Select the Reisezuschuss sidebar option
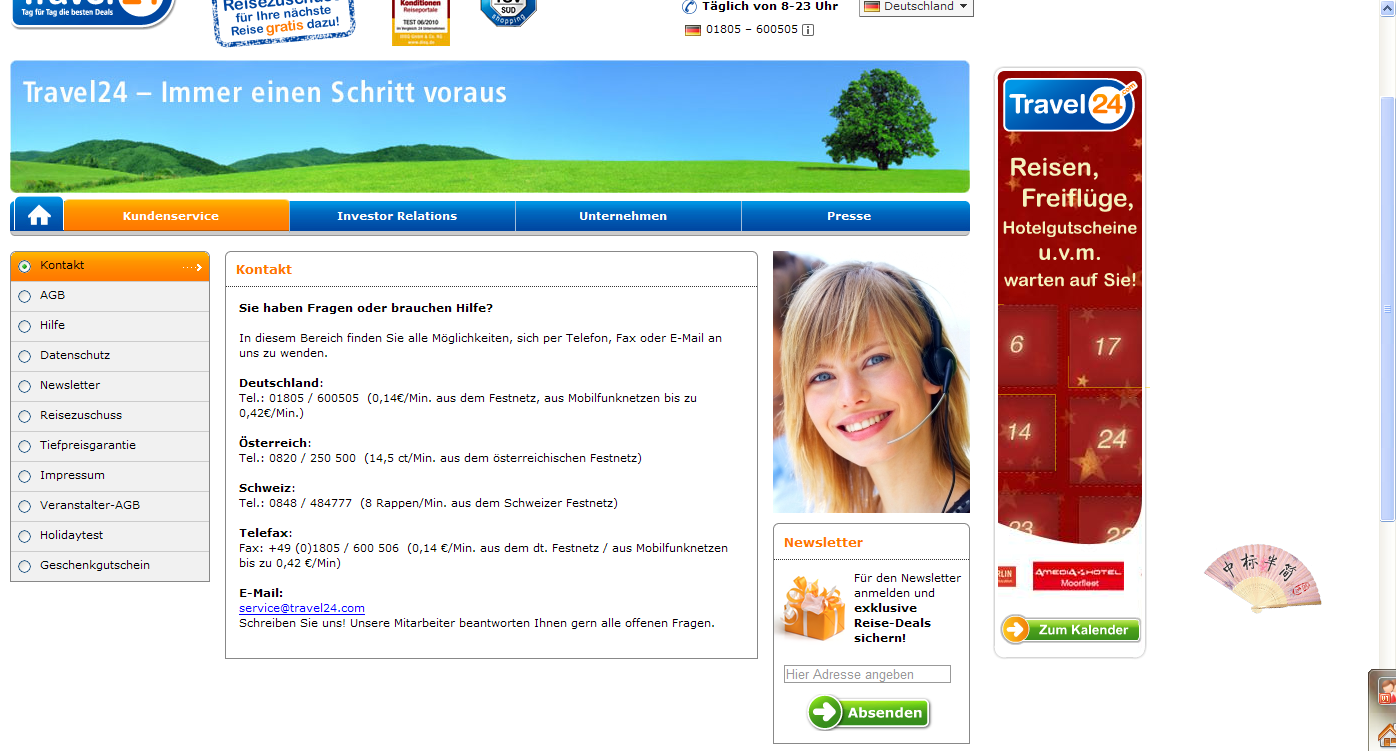The image size is (1396, 751). tap(110, 416)
